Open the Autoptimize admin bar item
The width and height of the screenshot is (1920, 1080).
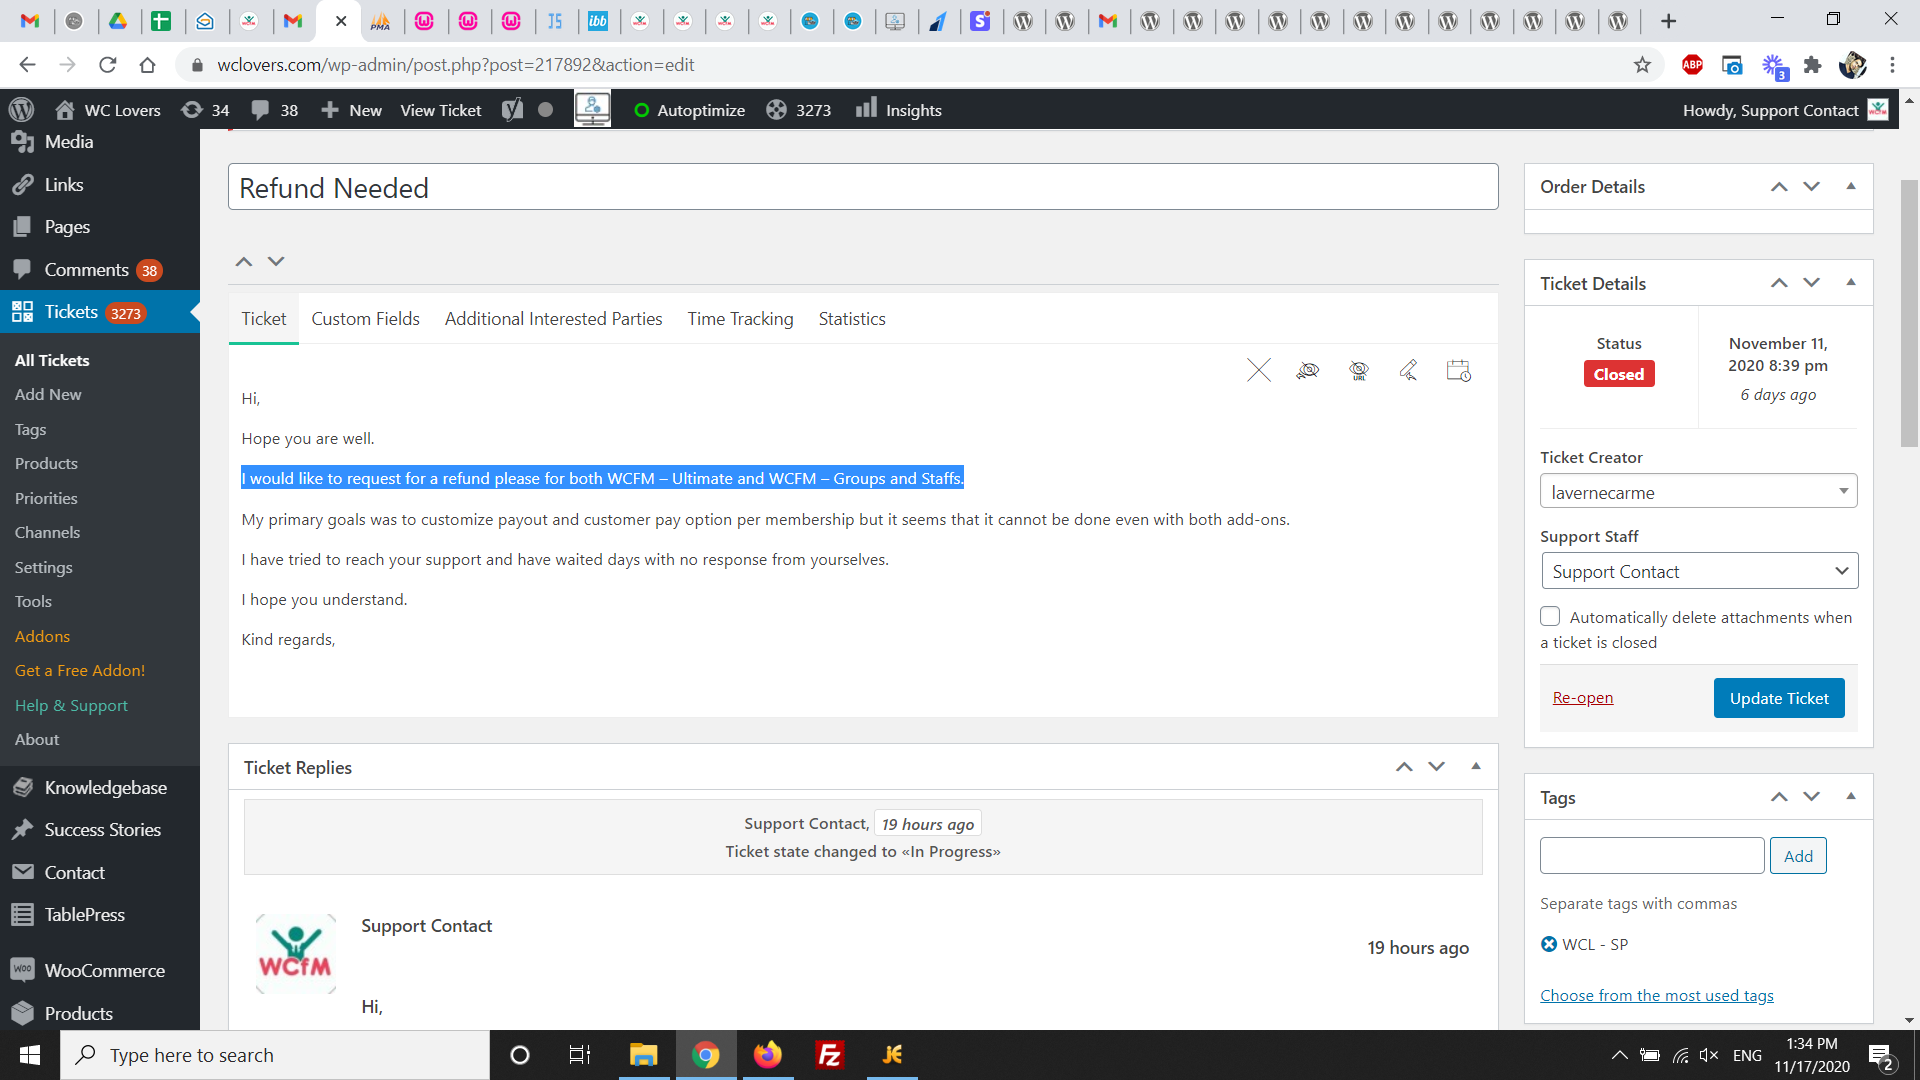point(689,110)
